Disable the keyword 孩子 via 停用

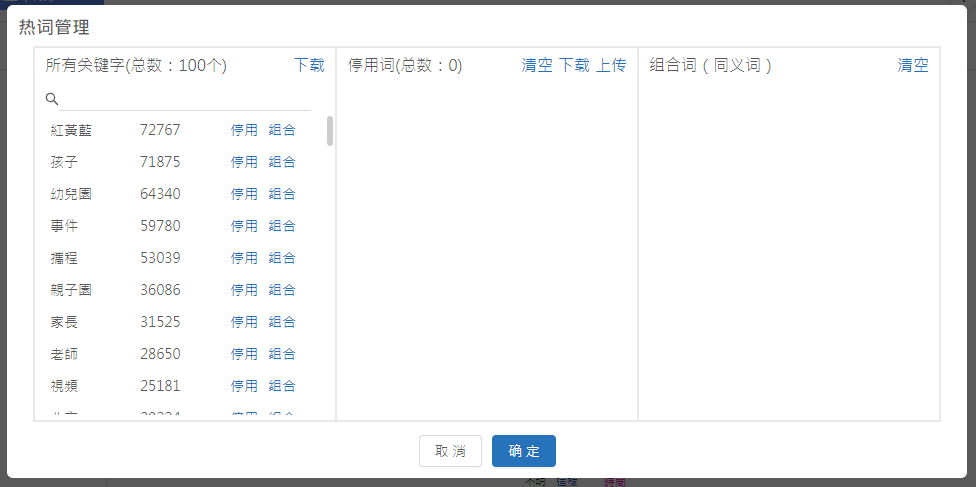pos(244,162)
